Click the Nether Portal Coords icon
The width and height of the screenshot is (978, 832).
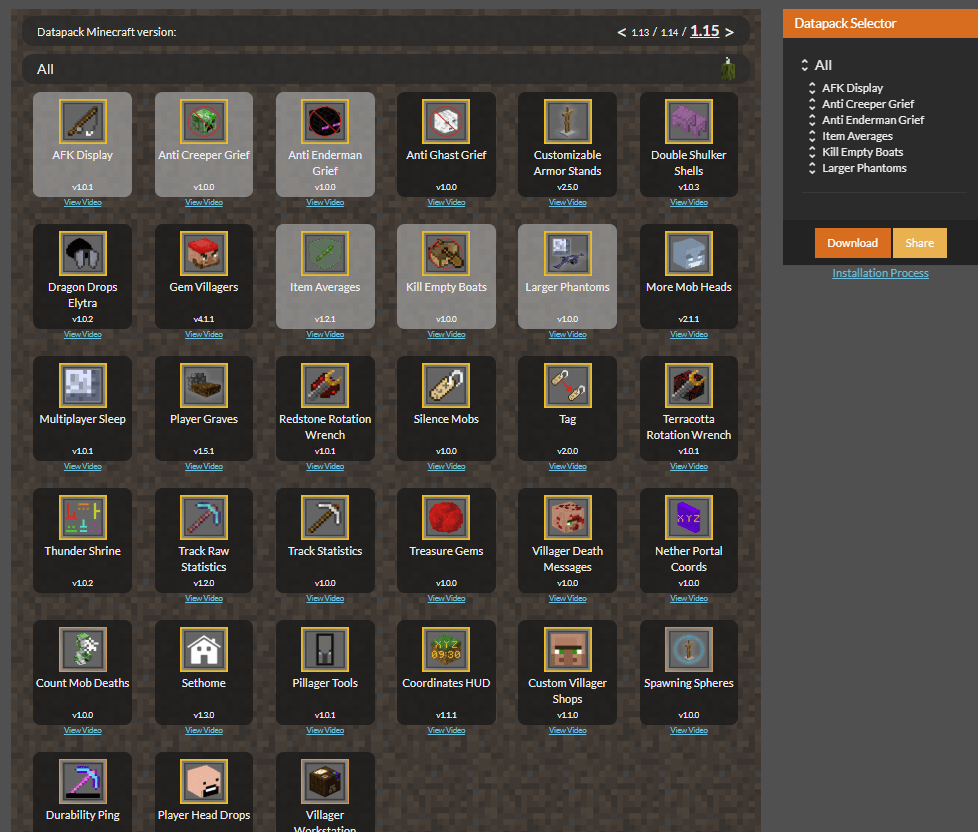click(689, 518)
